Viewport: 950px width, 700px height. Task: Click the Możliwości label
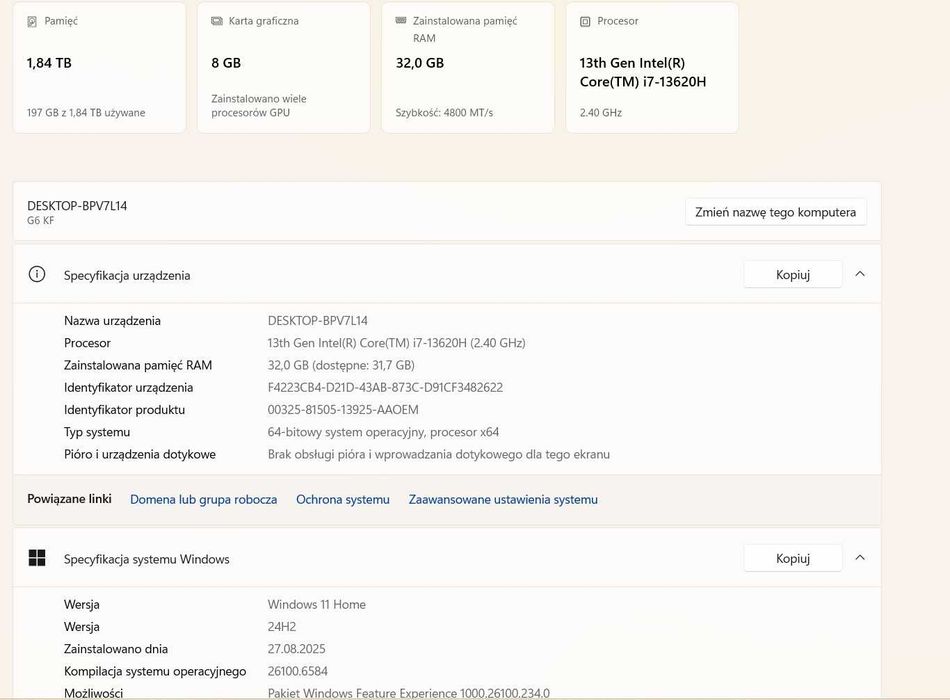point(93,693)
